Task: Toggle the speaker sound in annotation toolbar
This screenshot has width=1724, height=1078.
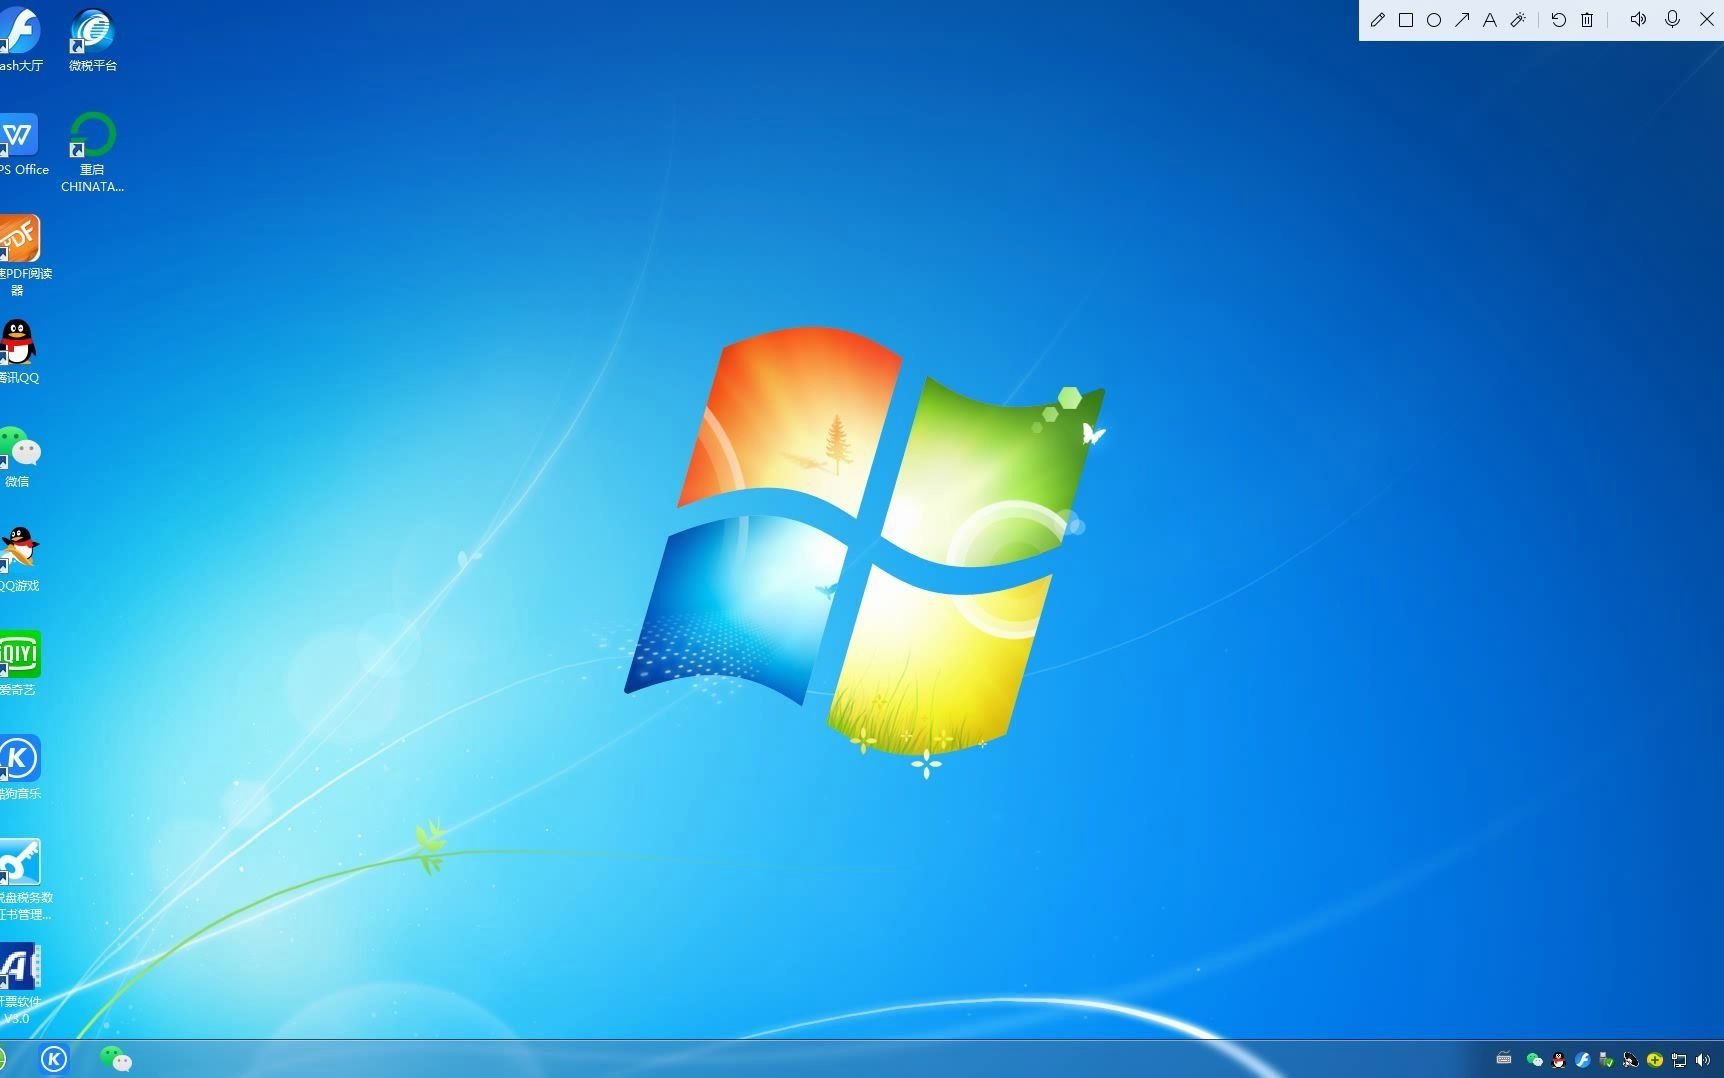Action: tap(1638, 19)
